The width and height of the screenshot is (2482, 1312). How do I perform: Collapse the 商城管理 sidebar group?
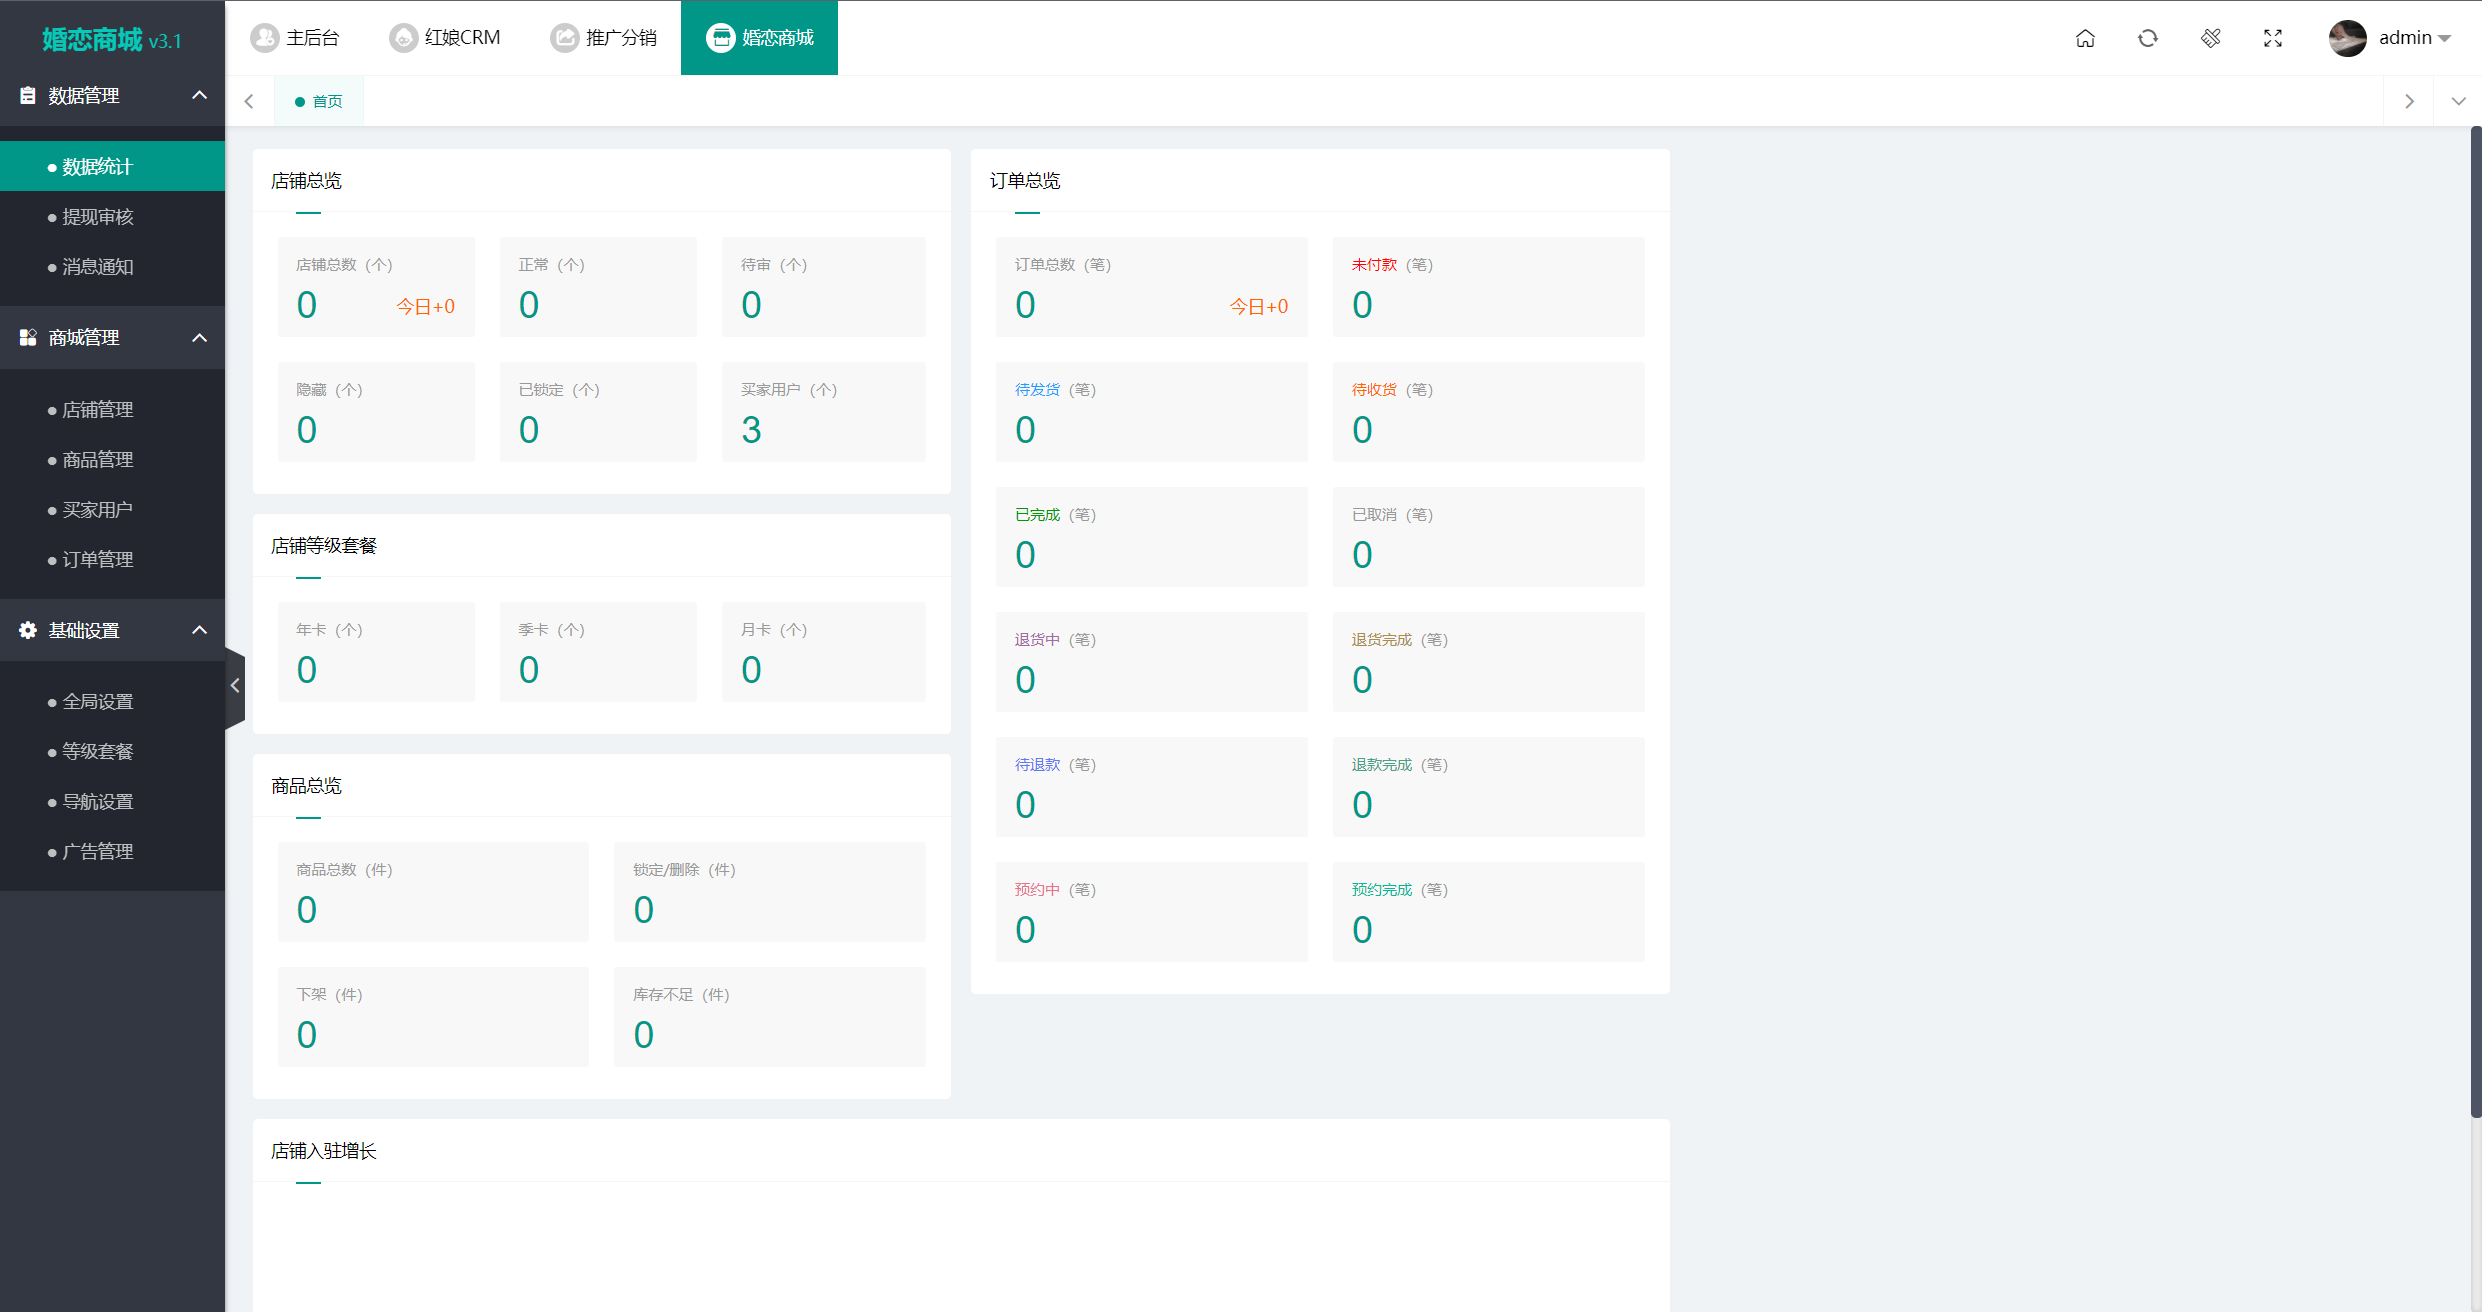[x=199, y=338]
